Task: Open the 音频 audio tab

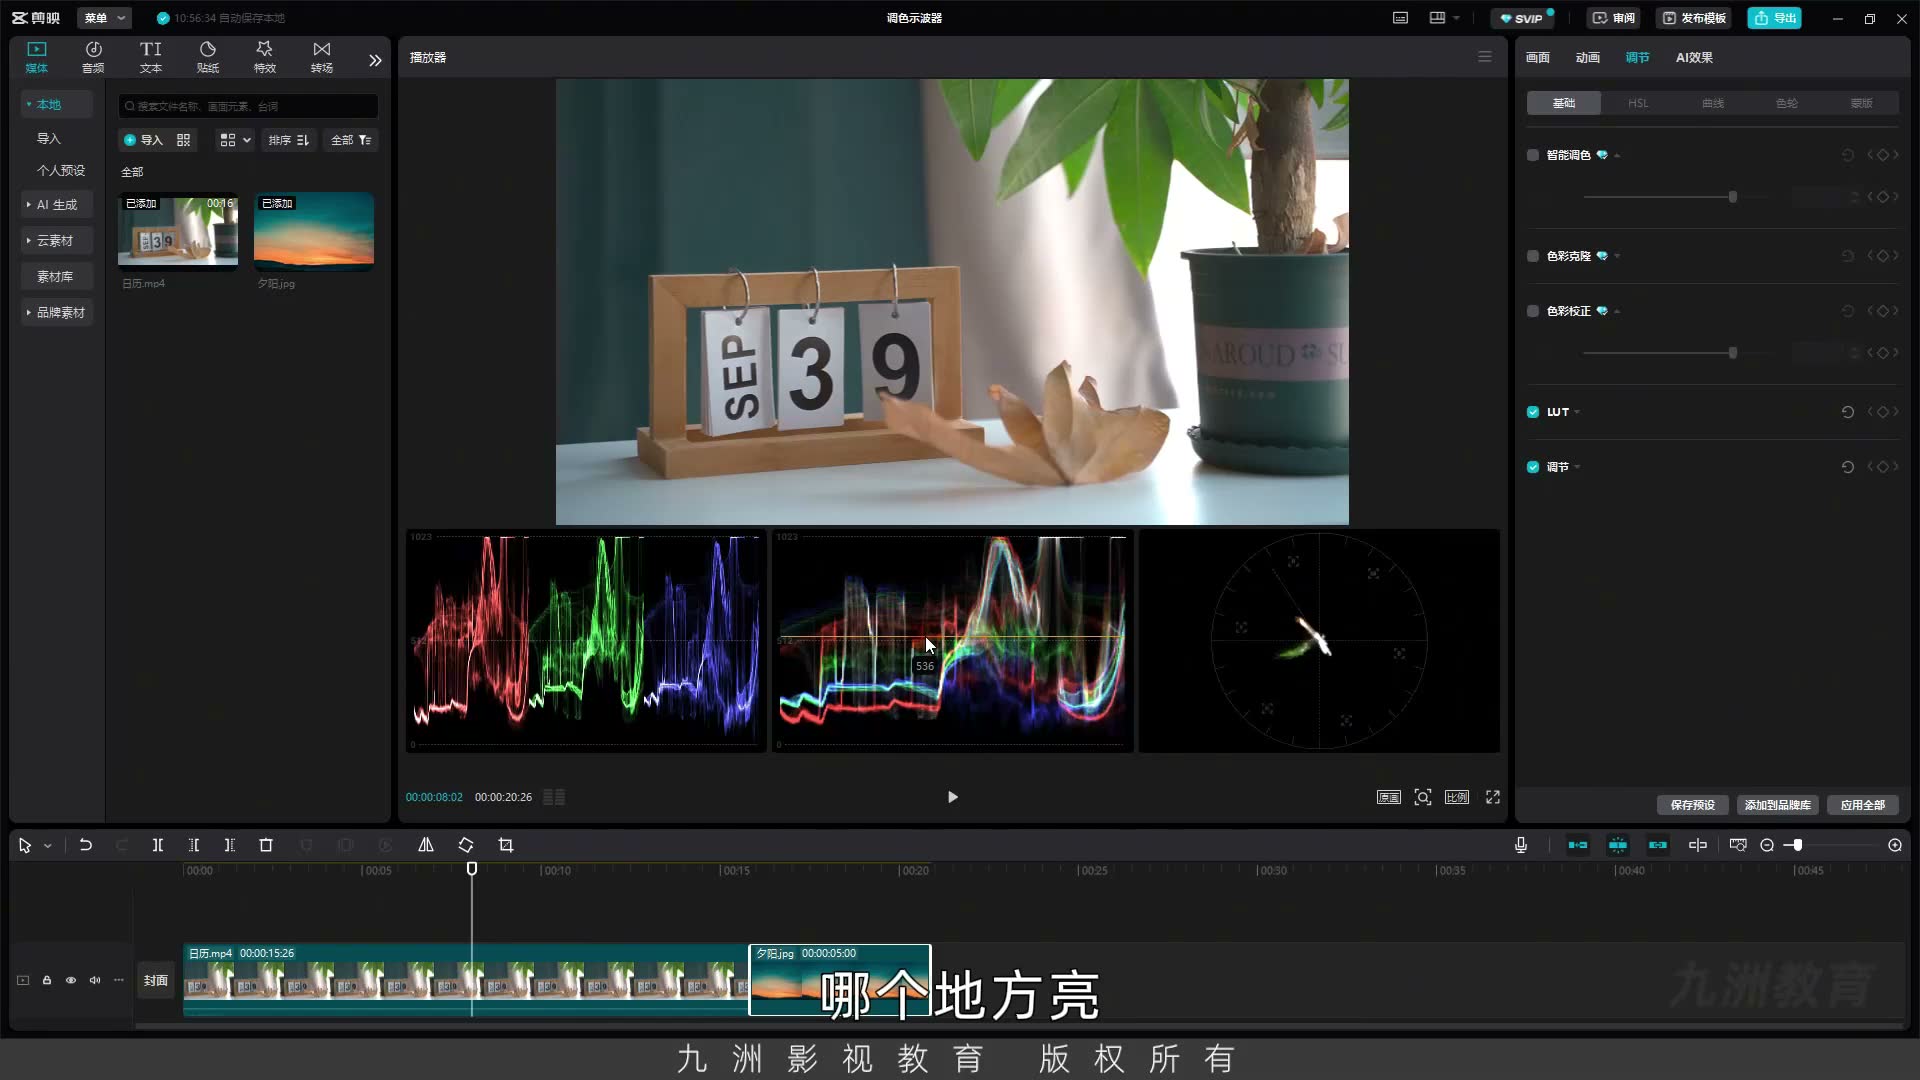Action: (93, 57)
